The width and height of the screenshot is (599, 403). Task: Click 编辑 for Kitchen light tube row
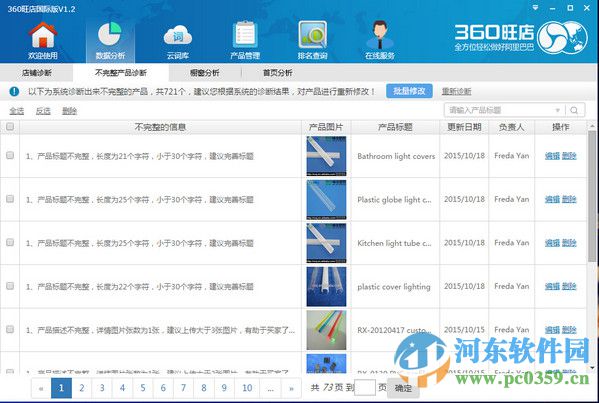point(552,243)
